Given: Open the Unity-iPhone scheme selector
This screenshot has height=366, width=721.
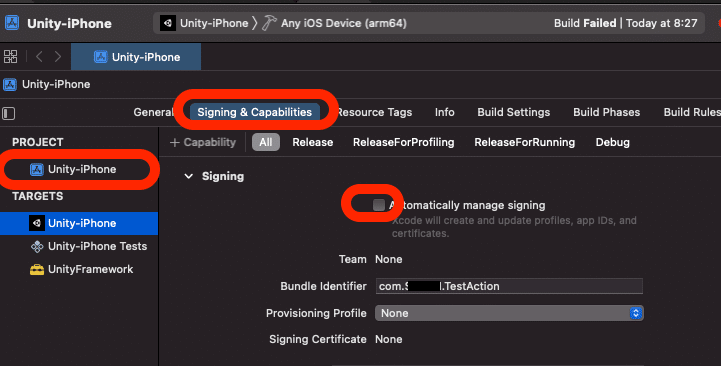Looking at the screenshot, I should [x=204, y=23].
